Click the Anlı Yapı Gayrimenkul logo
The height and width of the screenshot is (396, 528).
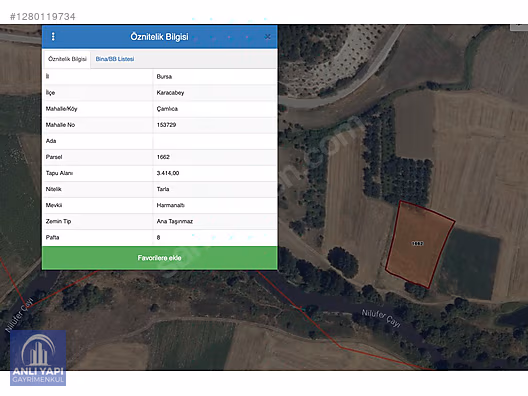(x=38, y=358)
